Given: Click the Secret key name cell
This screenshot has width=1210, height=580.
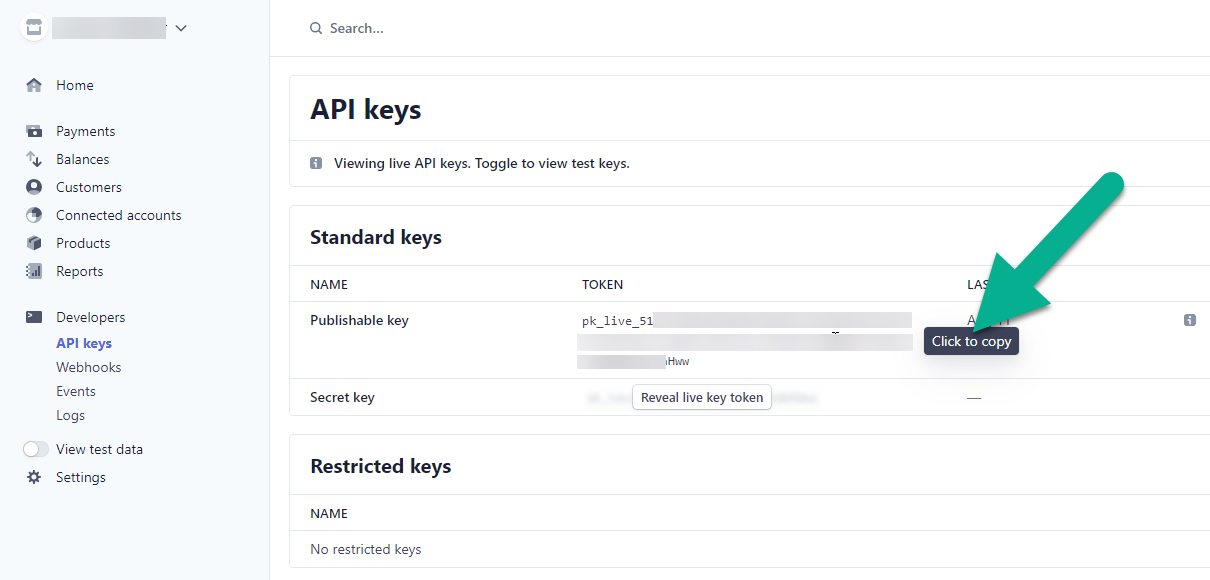Looking at the screenshot, I should coord(343,397).
